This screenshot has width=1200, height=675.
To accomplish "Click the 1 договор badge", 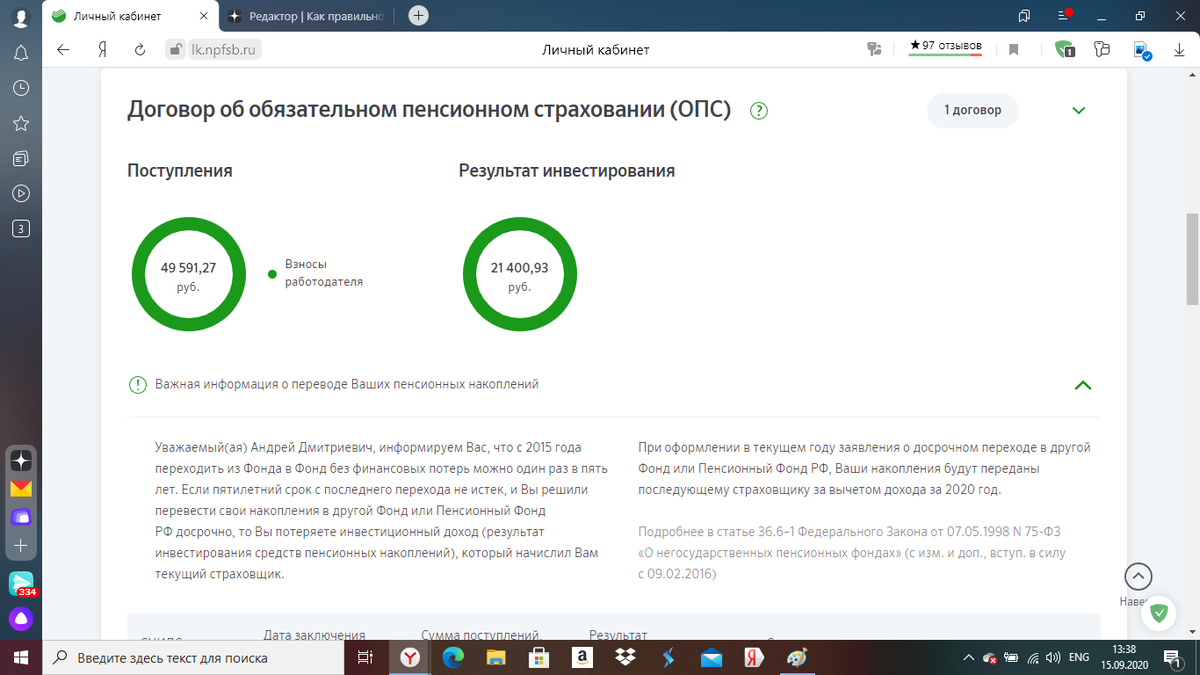I will click(x=972, y=110).
